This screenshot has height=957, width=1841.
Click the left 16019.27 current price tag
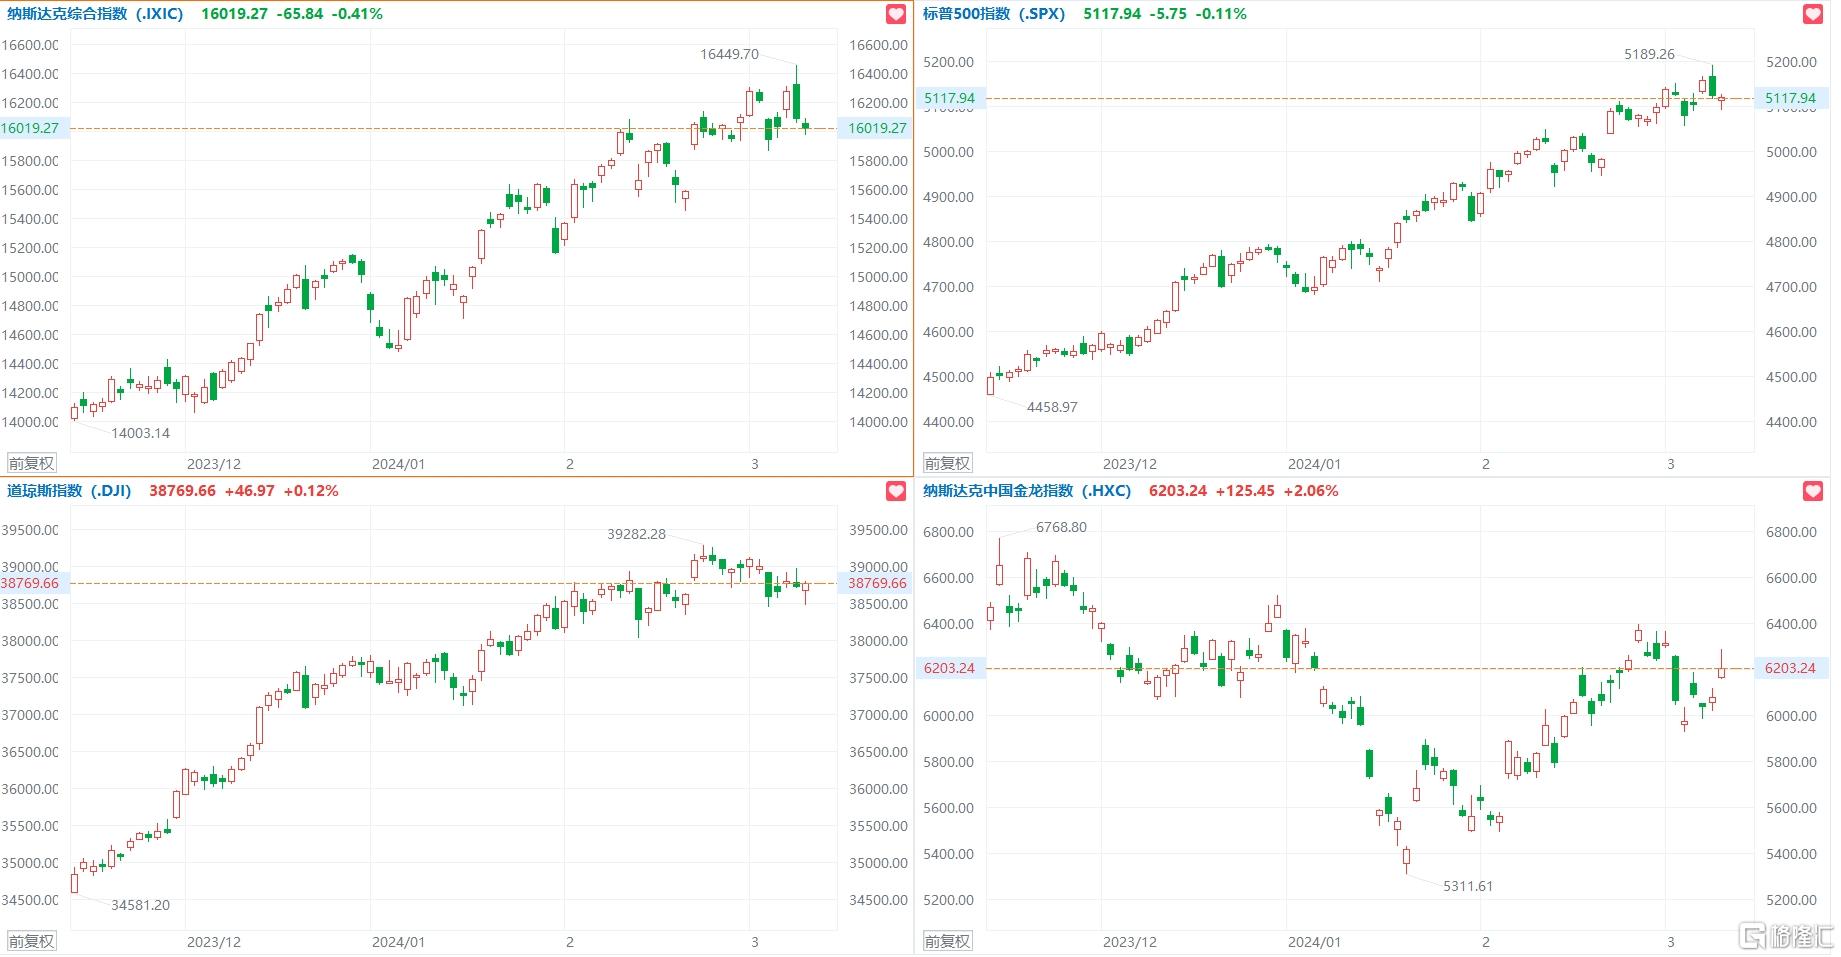point(30,128)
